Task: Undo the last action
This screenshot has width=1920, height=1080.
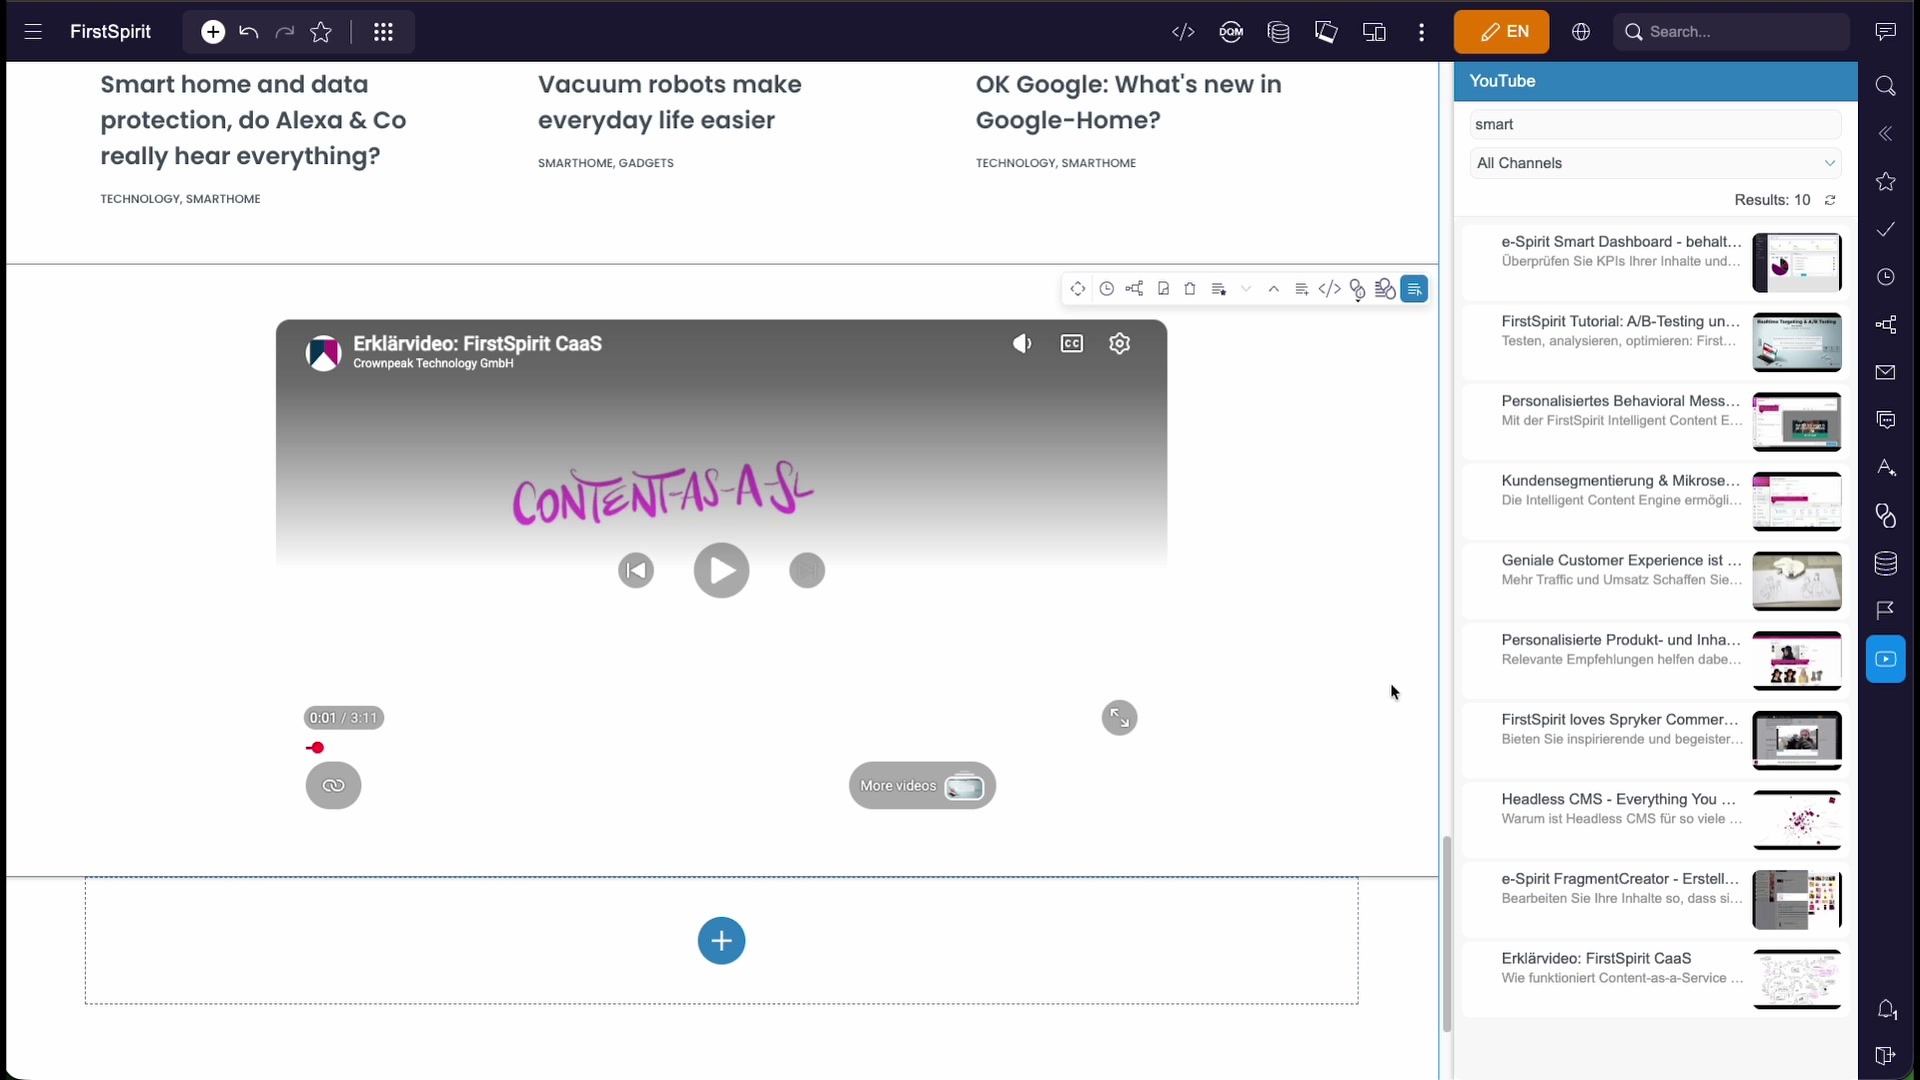Action: coord(249,32)
